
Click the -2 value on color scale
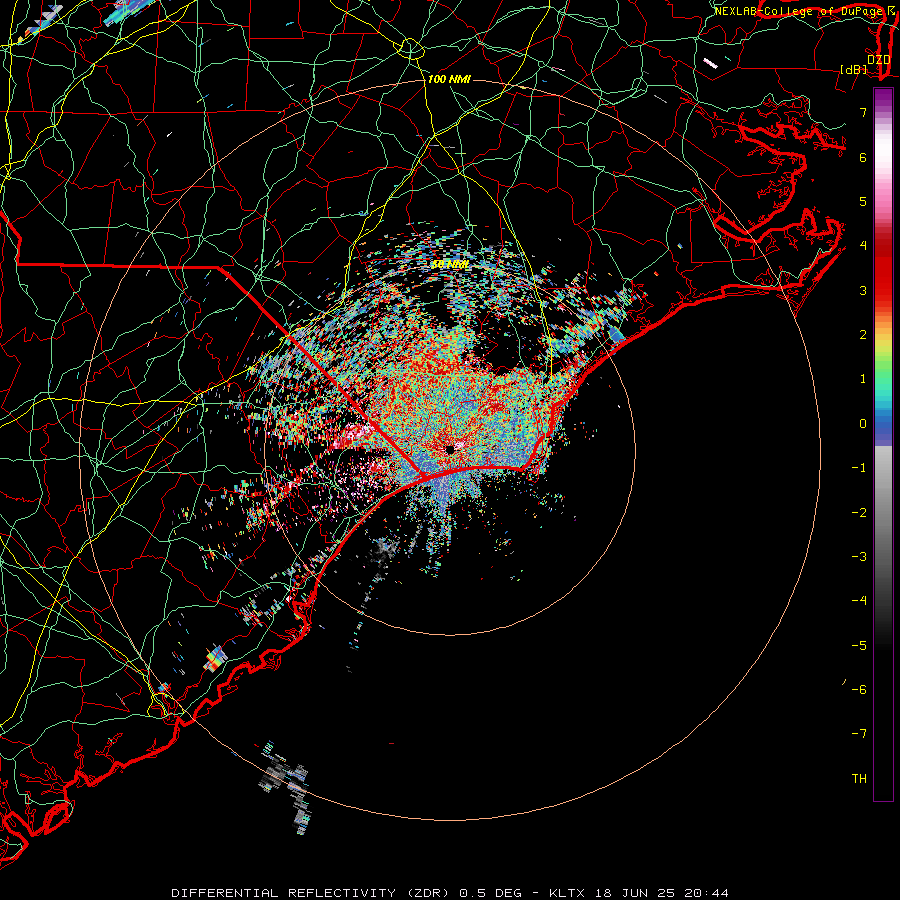[859, 512]
